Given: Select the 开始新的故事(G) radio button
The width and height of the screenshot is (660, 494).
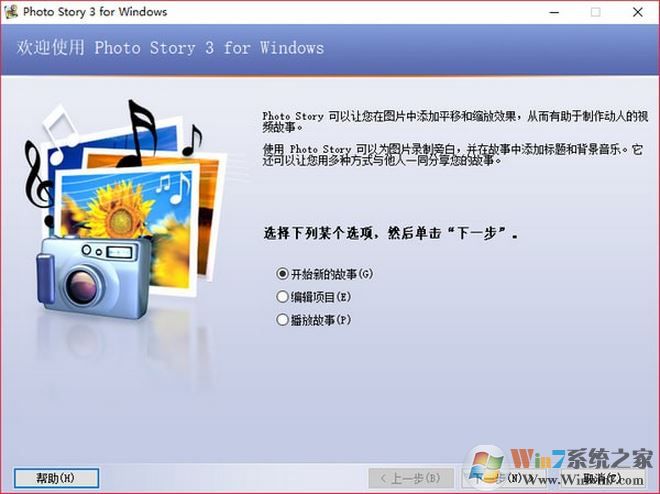Looking at the screenshot, I should [x=281, y=273].
